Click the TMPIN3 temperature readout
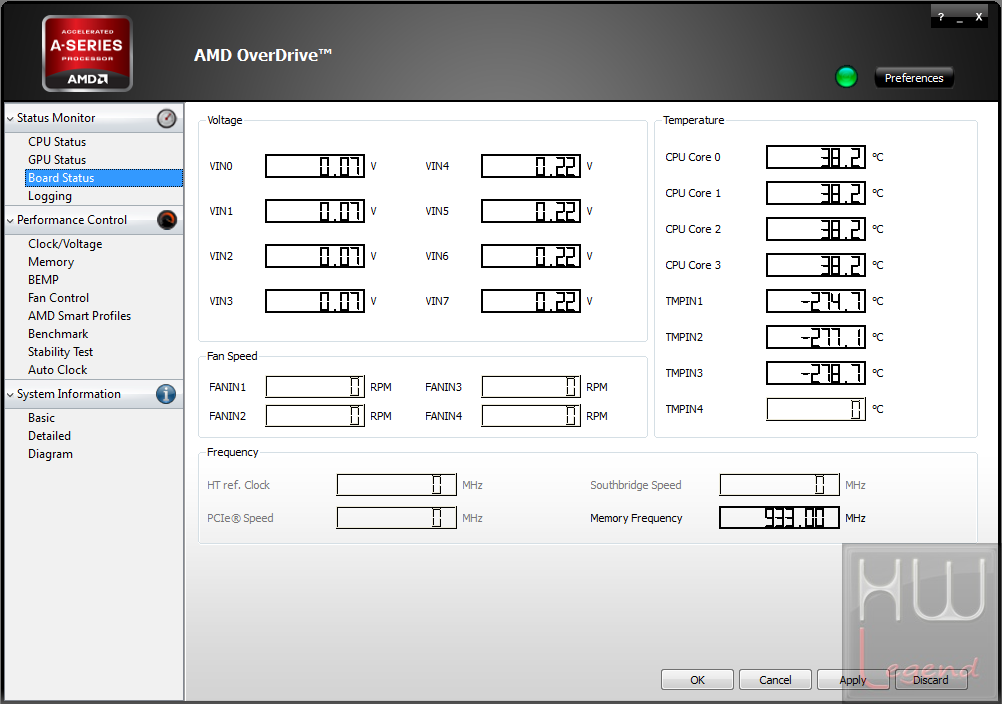The width and height of the screenshot is (1002, 704). click(816, 373)
